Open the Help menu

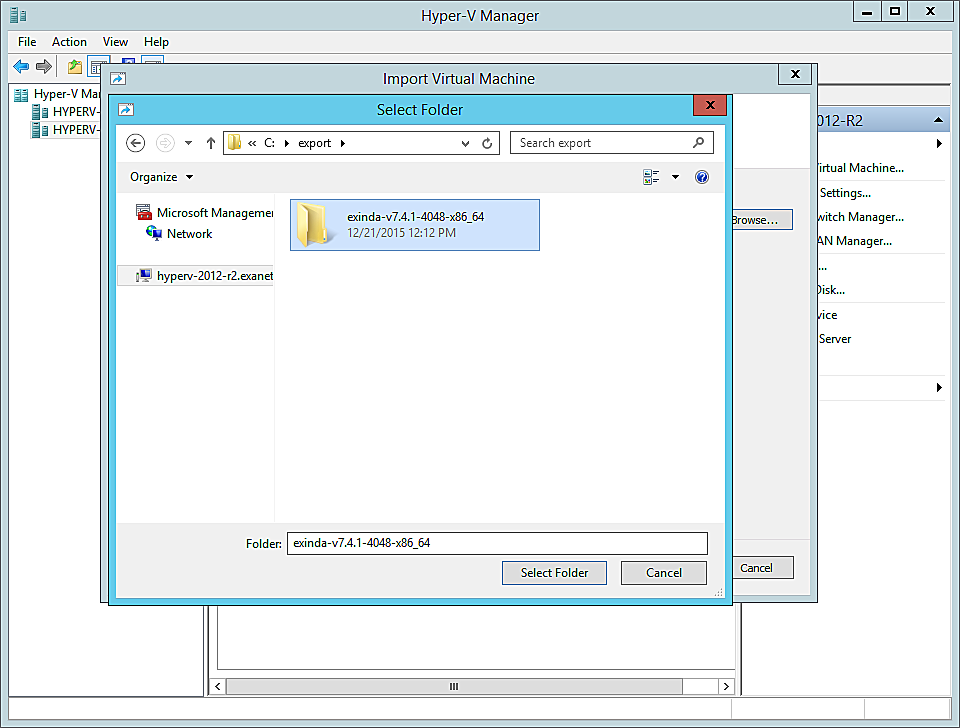156,42
